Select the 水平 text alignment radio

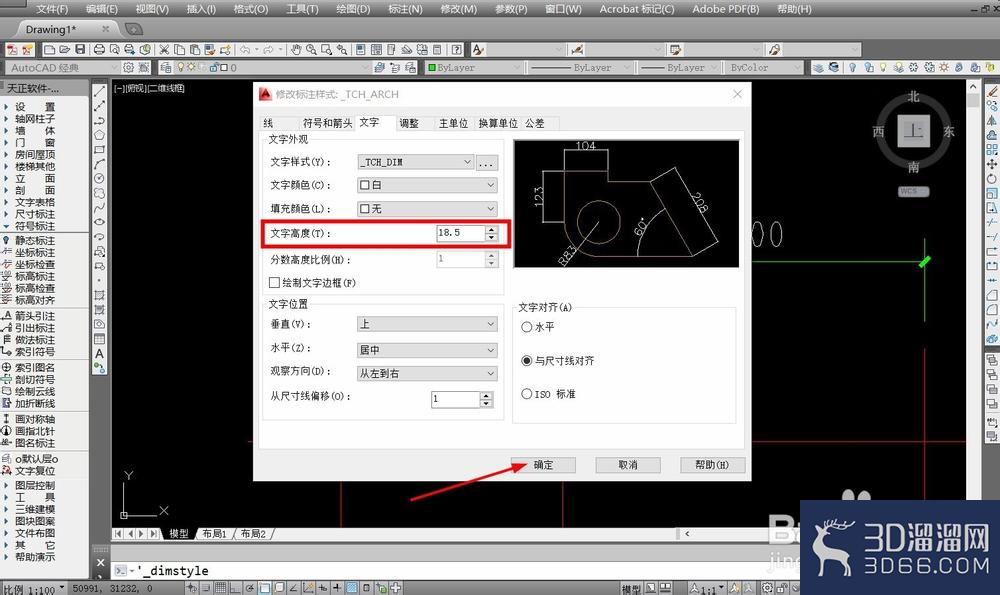[526, 327]
